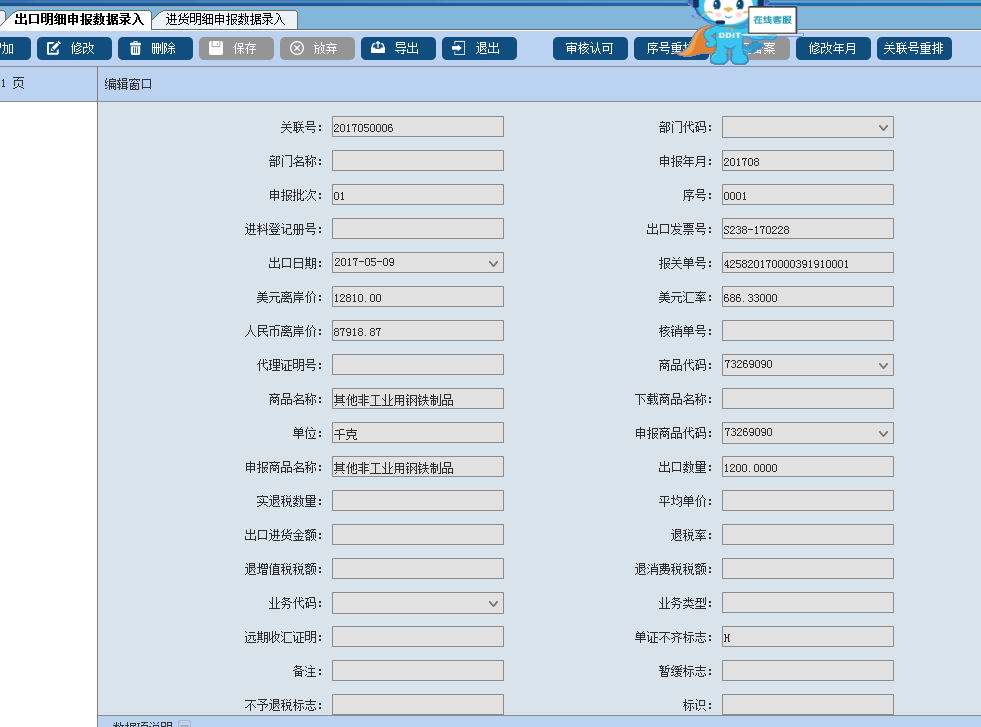
Task: Click the 审核认可 button
Action: pyautogui.click(x=590, y=48)
